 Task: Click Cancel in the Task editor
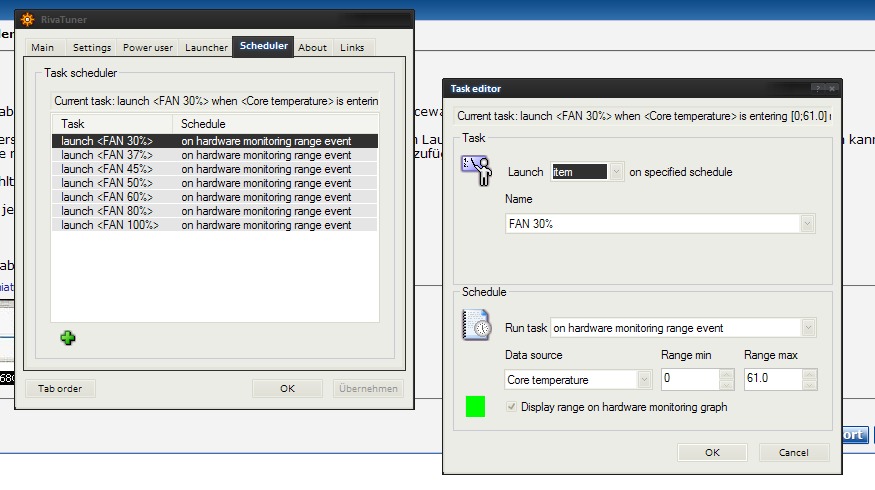(x=794, y=453)
